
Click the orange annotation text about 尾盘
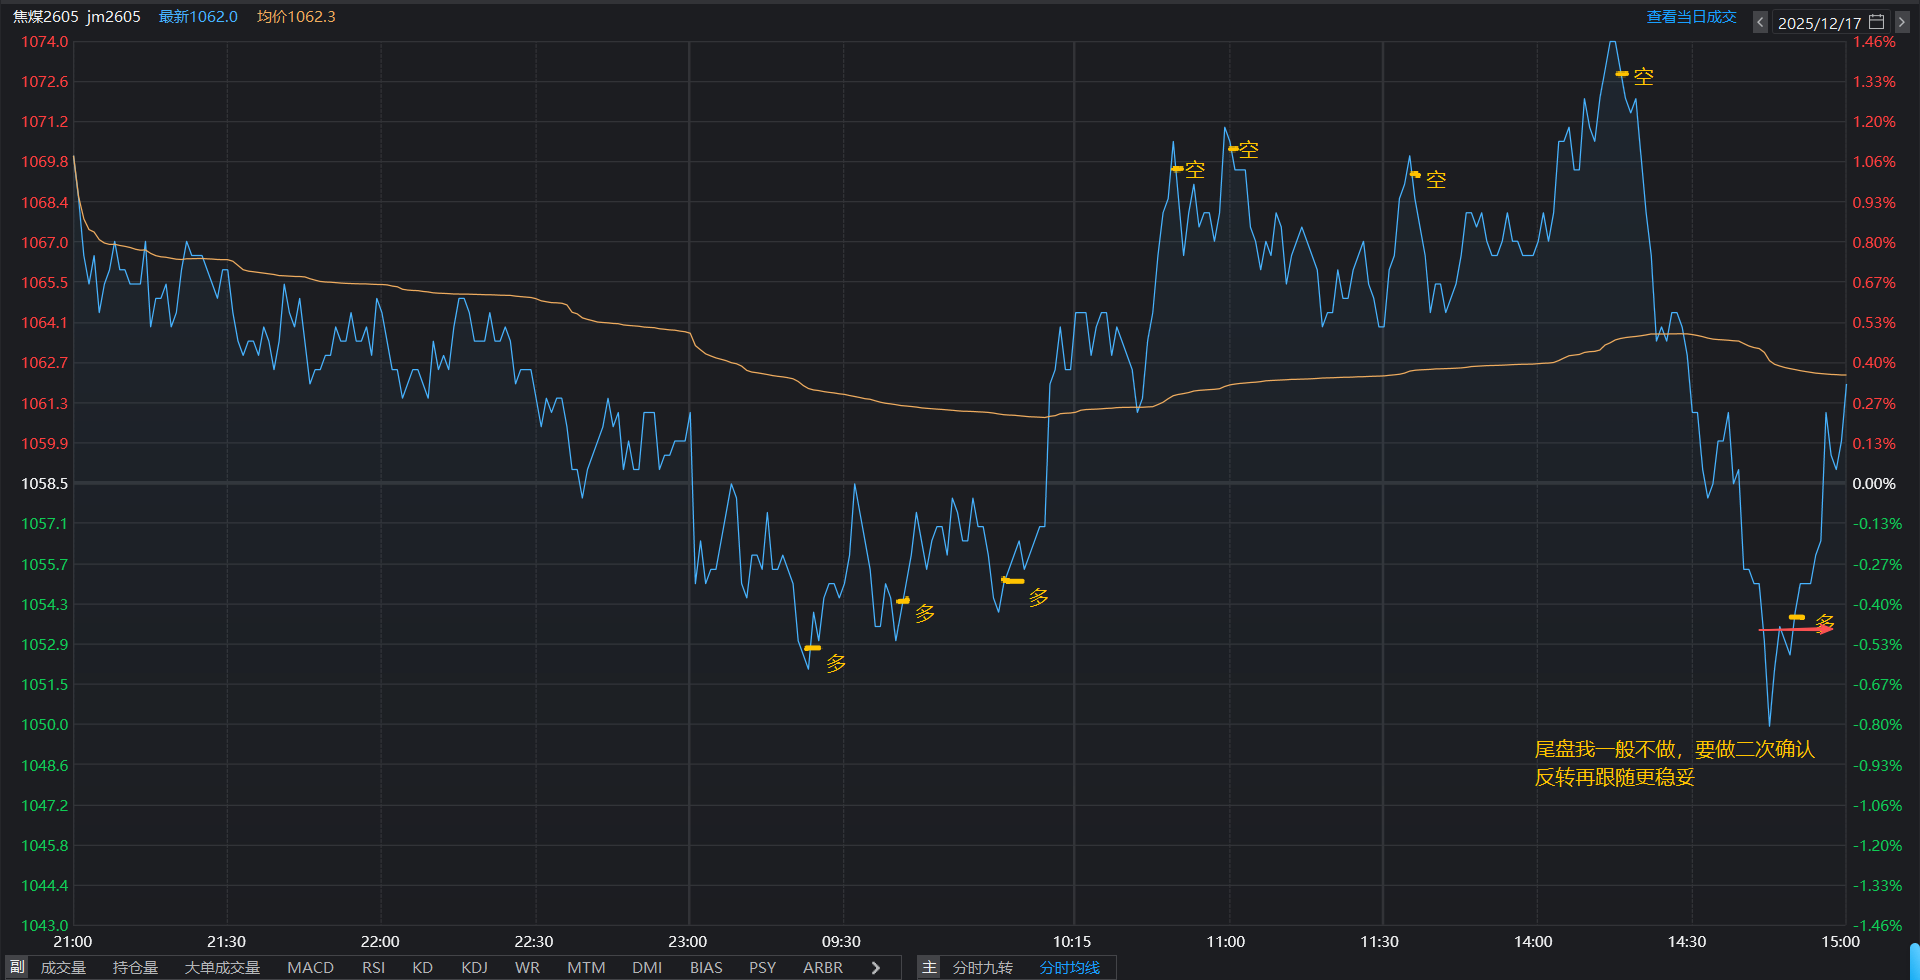tap(1673, 763)
